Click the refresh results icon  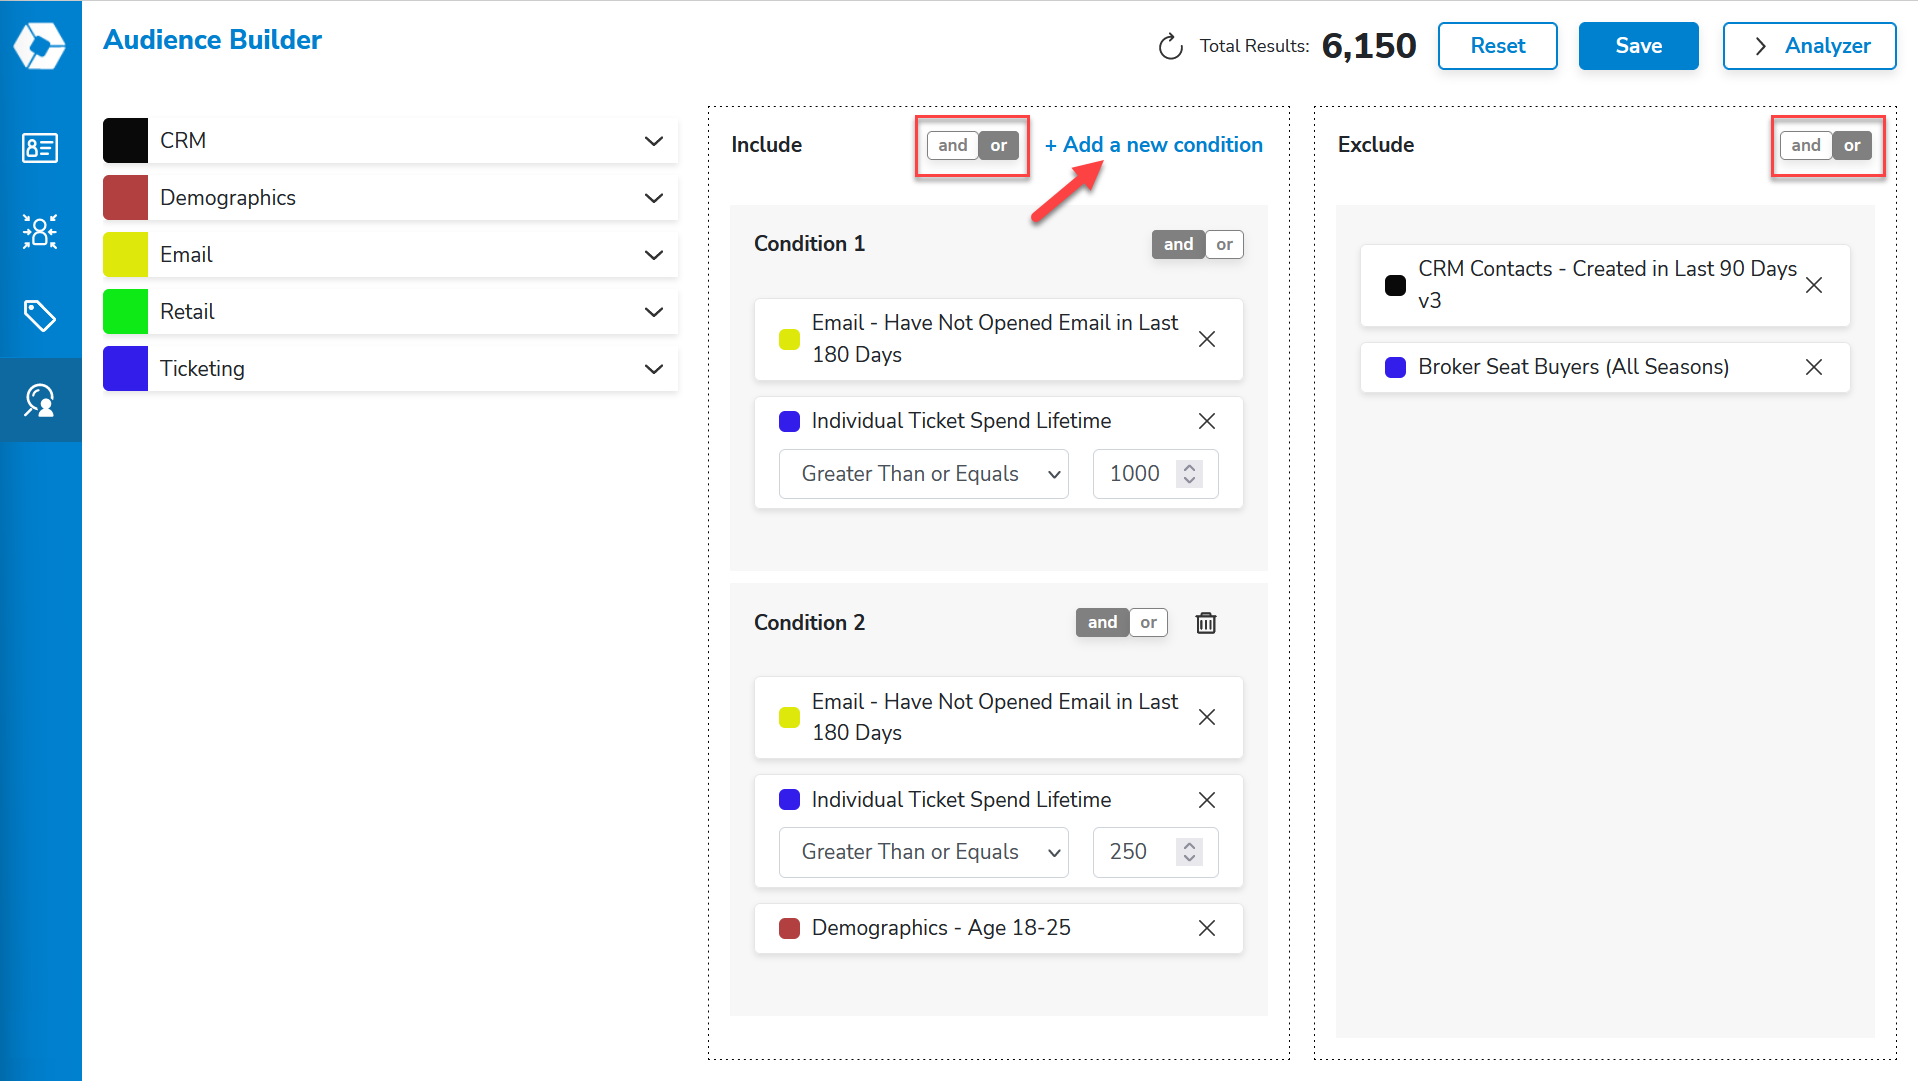point(1170,47)
